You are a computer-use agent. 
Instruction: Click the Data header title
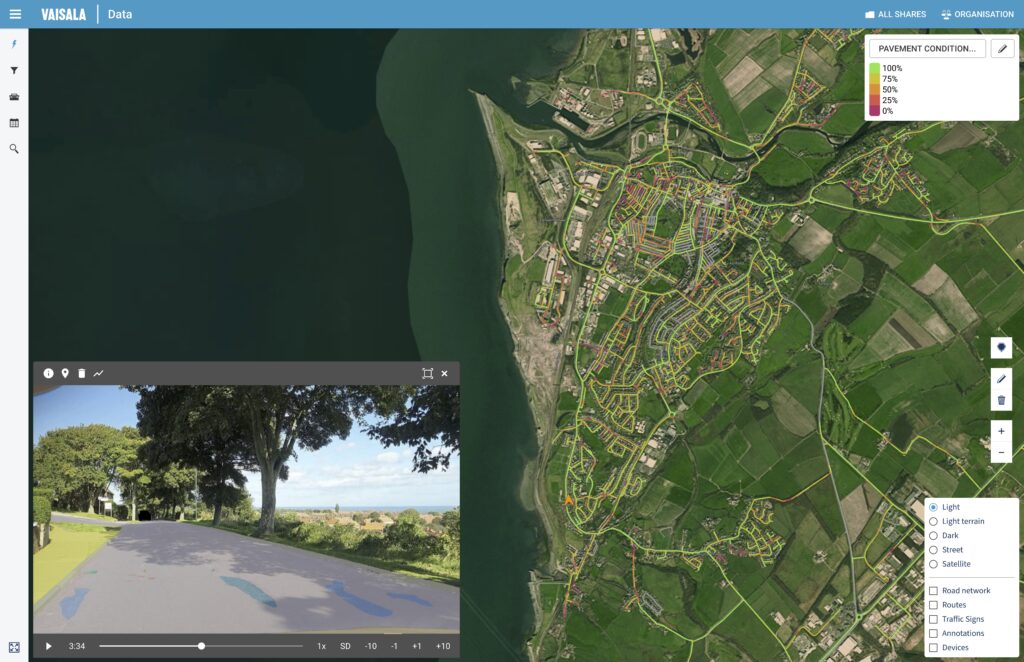(120, 14)
